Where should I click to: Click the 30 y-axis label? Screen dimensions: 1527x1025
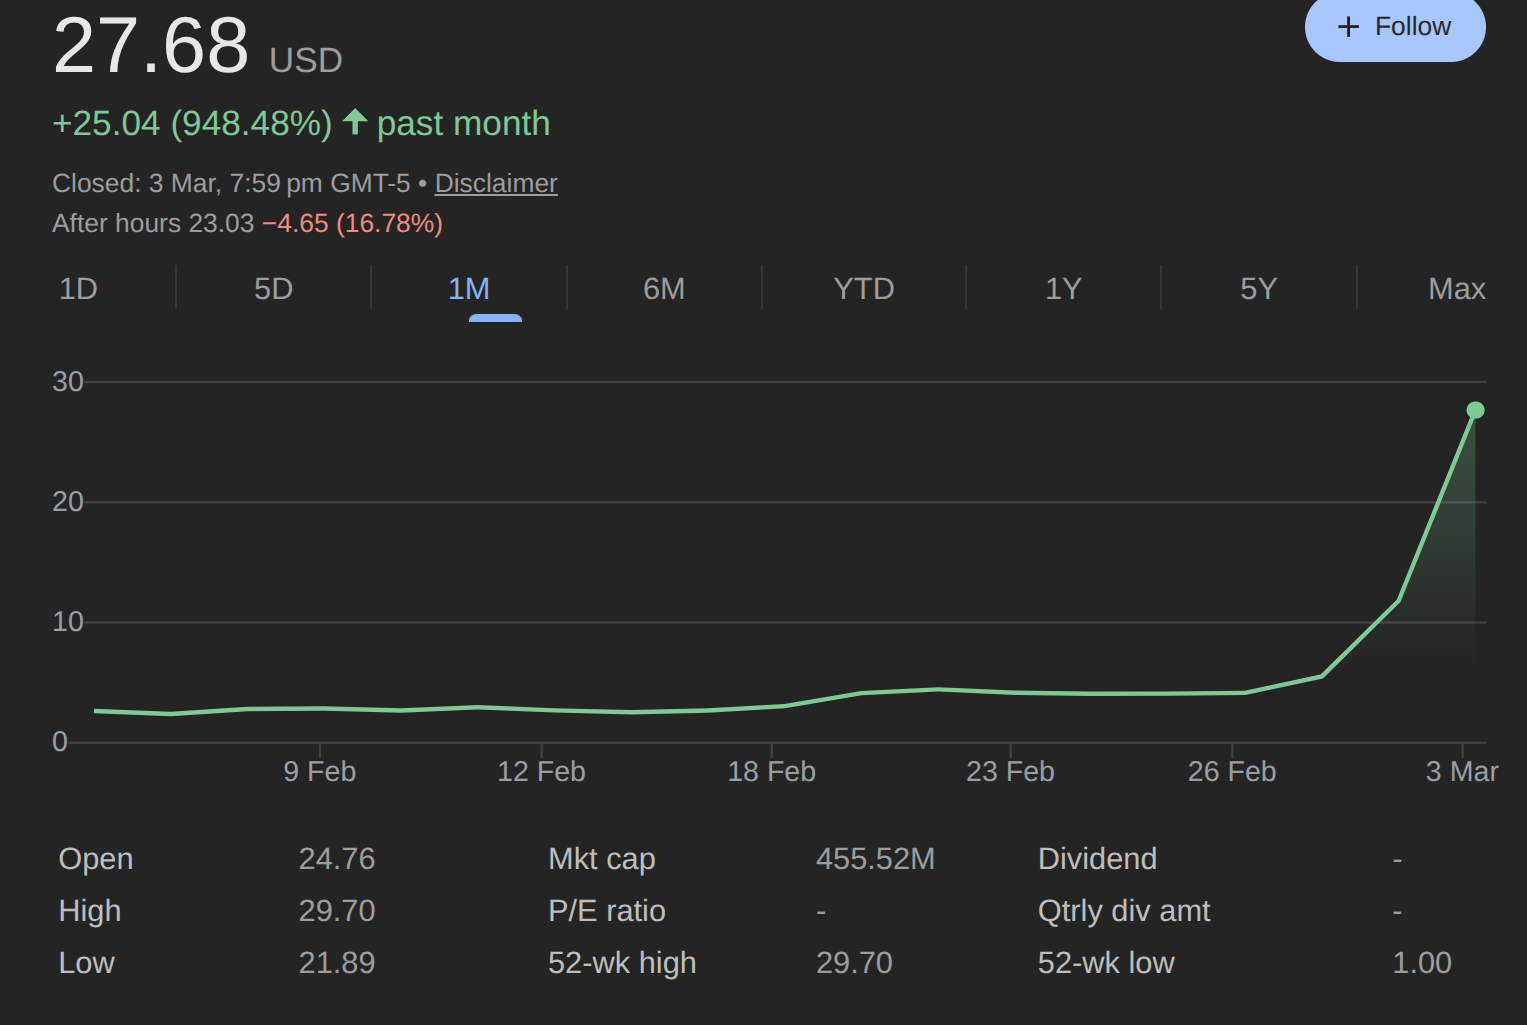pos(68,382)
